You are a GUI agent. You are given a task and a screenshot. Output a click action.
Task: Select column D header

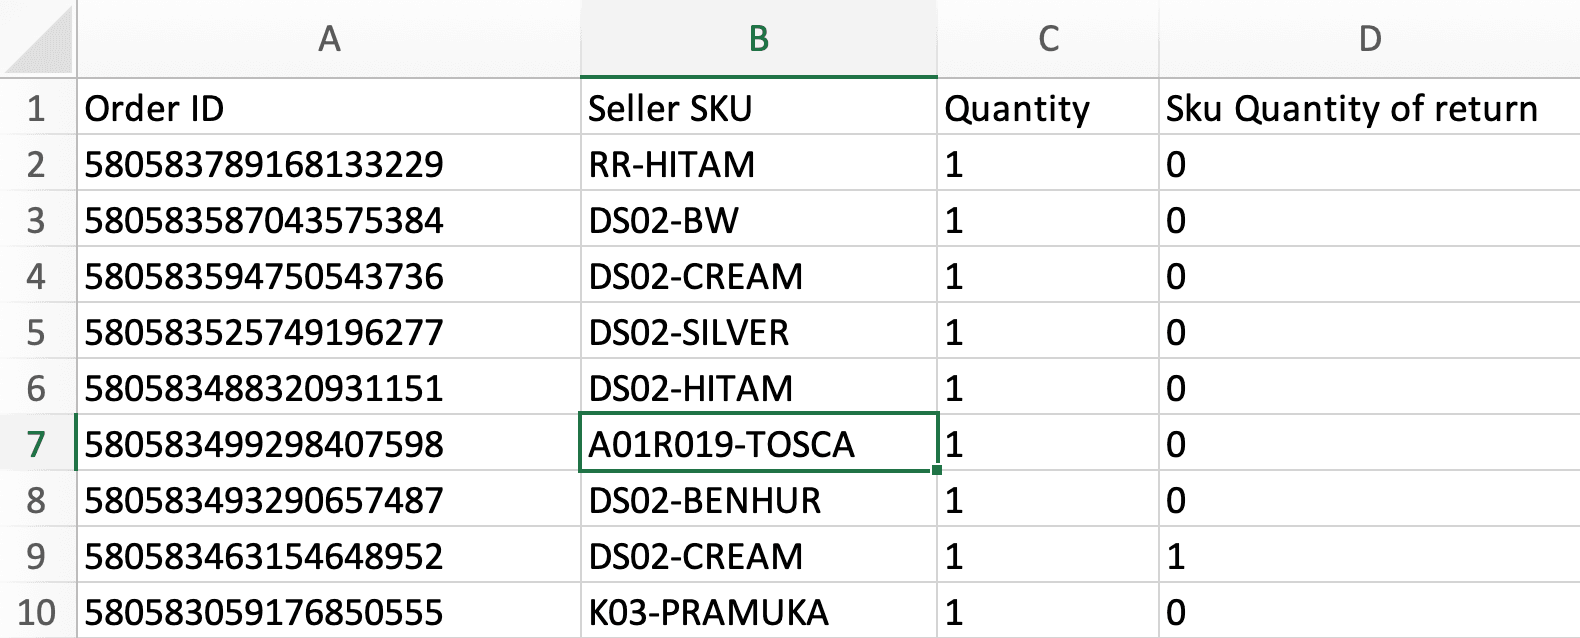coord(1368,40)
